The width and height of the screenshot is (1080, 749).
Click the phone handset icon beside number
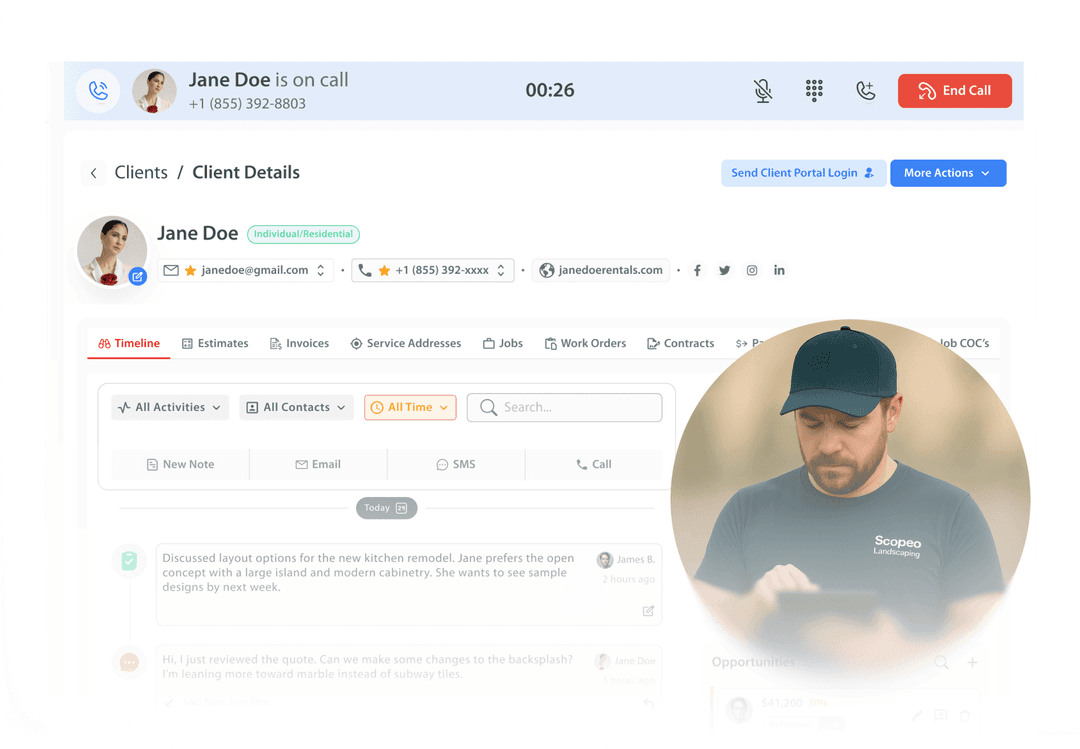[365, 270]
